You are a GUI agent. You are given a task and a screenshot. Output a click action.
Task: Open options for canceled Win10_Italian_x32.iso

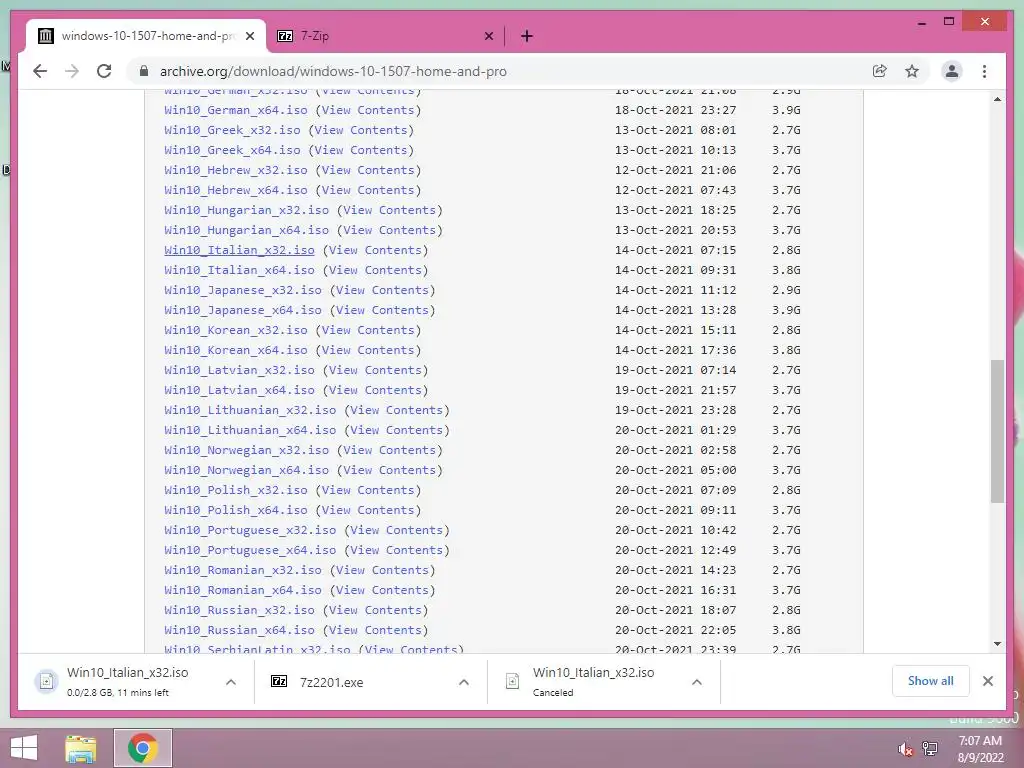coord(697,682)
